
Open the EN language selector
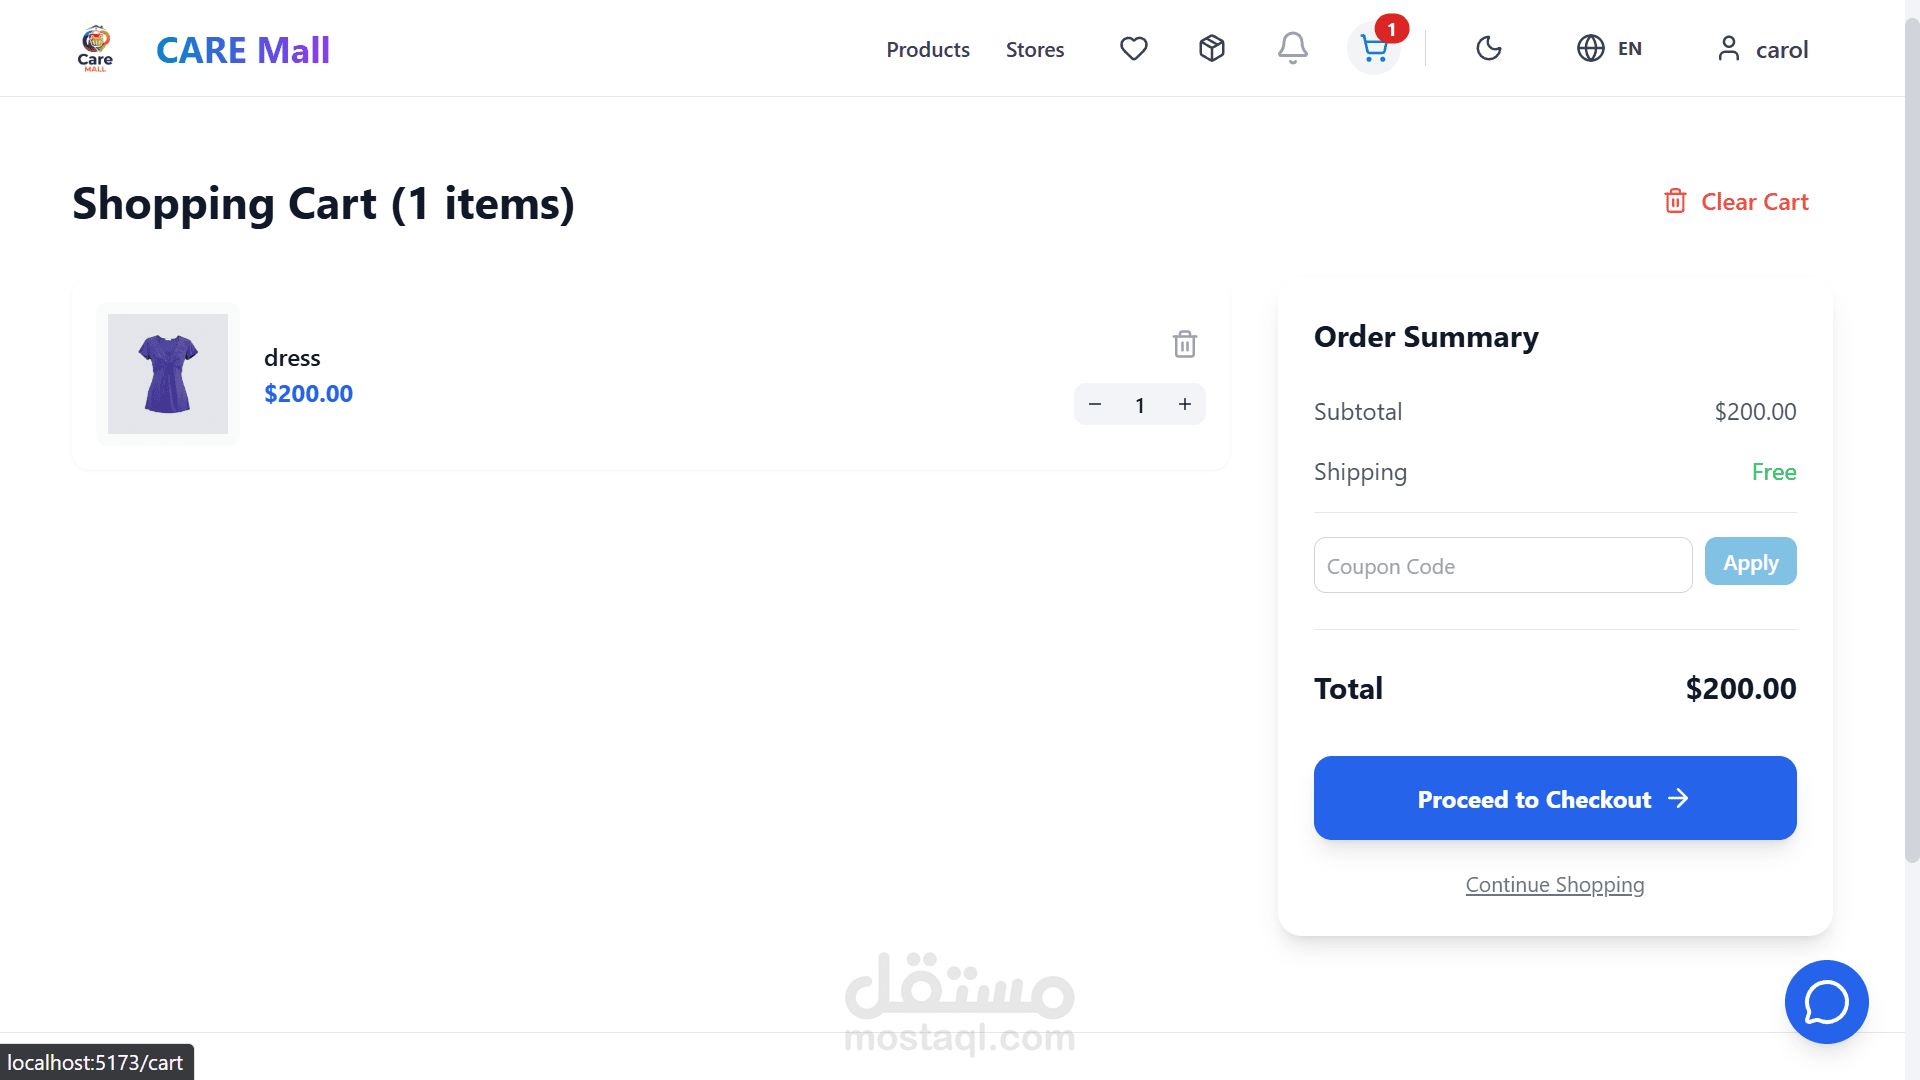point(1609,48)
